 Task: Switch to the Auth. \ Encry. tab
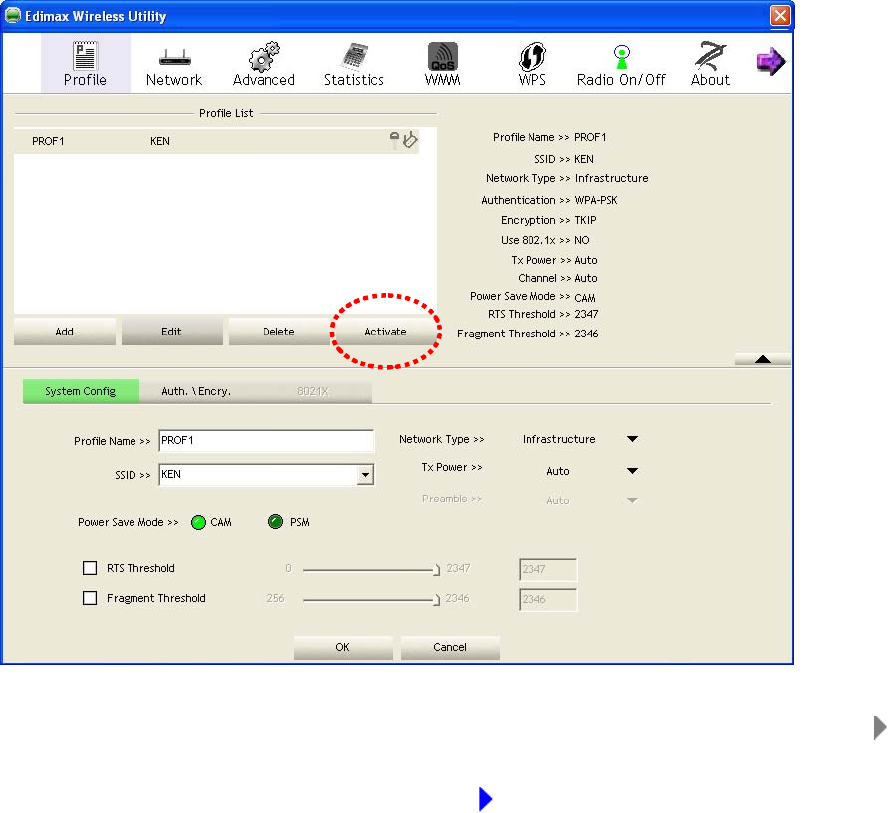(196, 391)
